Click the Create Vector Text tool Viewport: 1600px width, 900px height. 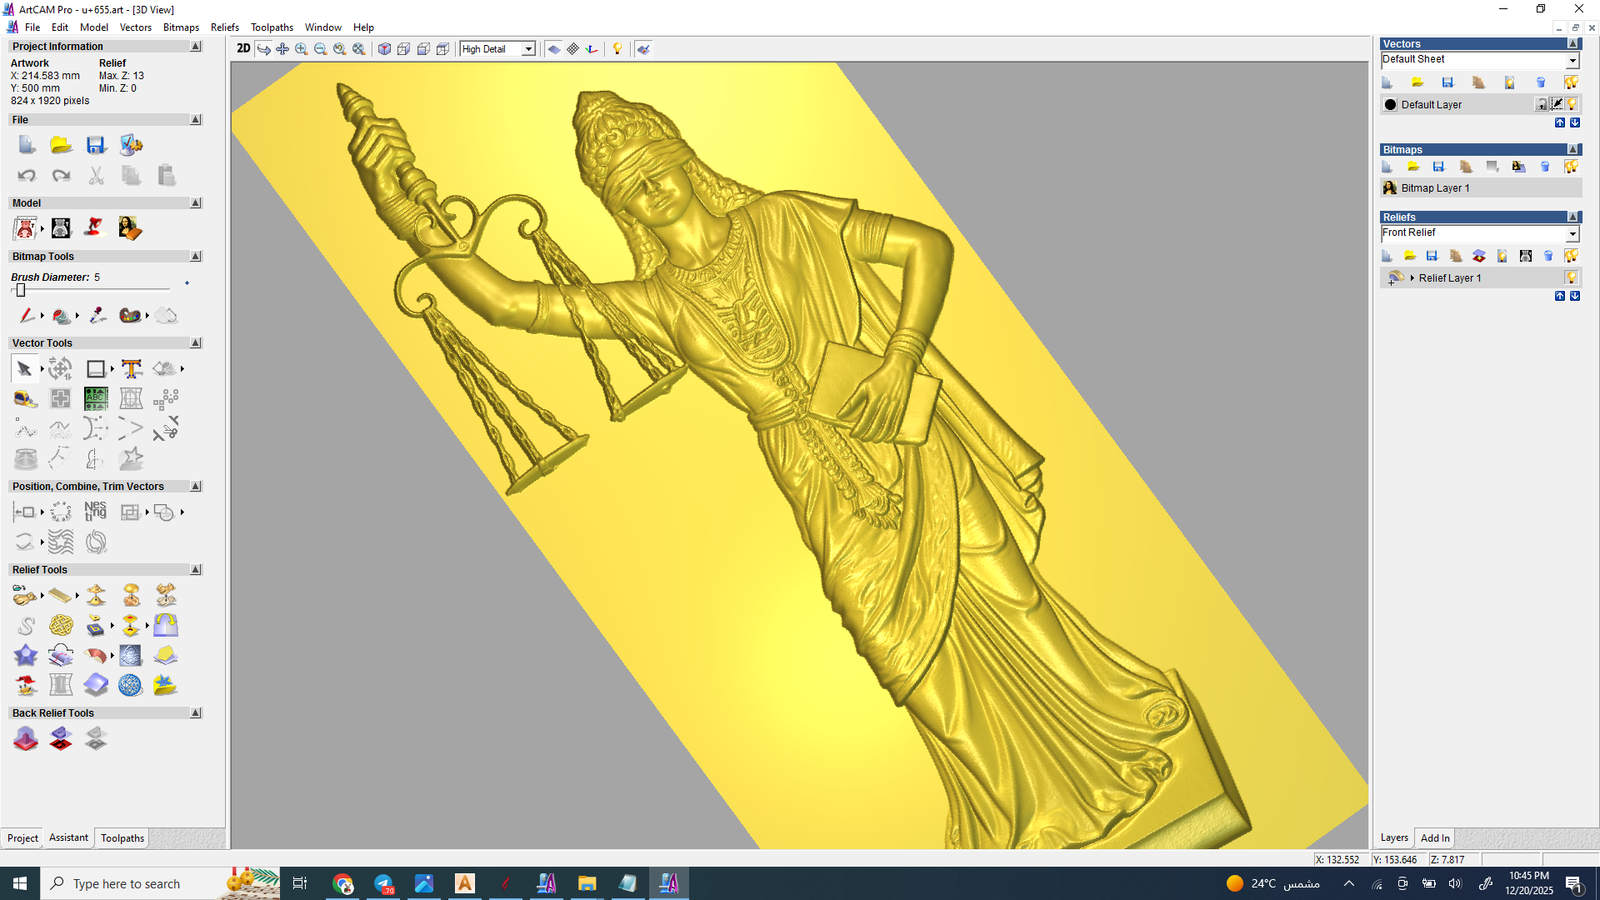point(131,369)
